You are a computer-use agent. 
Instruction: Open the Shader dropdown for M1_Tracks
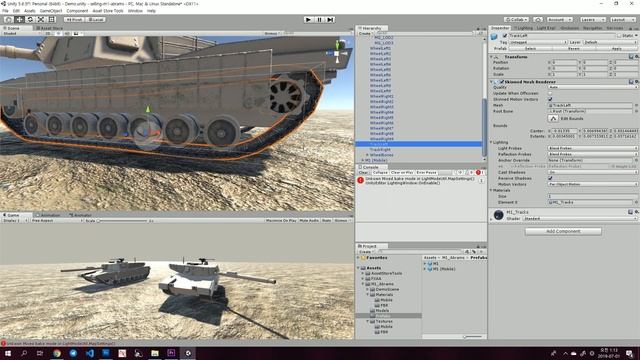coord(580,219)
